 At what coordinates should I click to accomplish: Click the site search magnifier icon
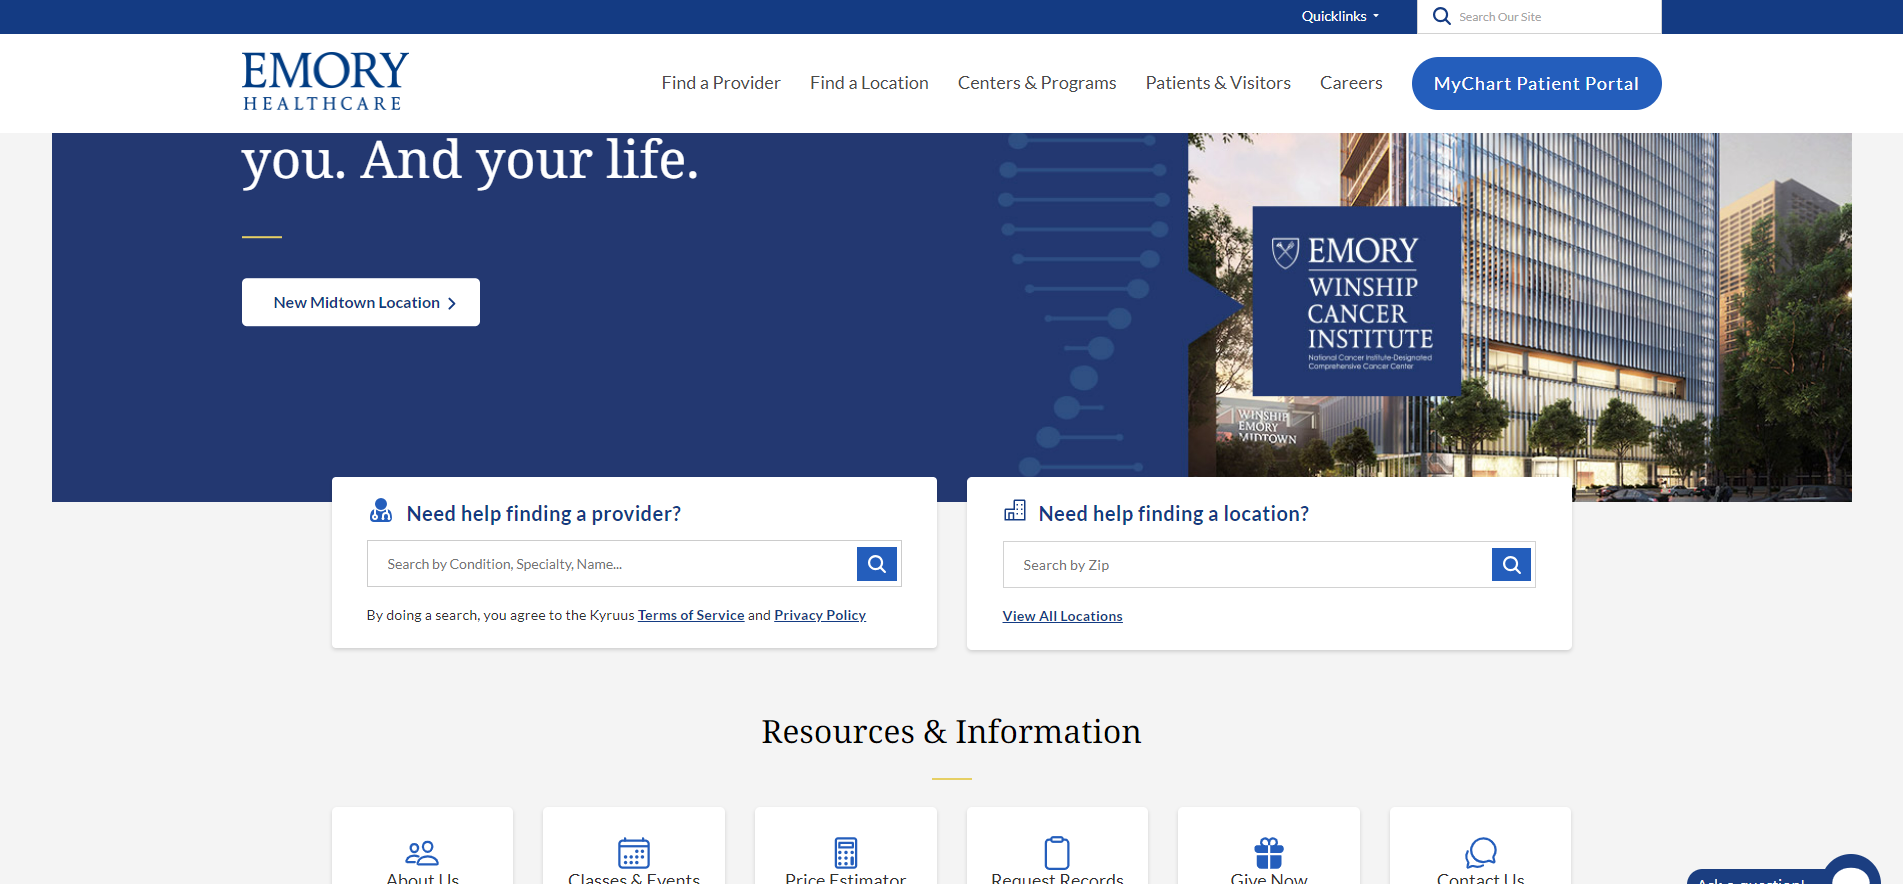[1441, 17]
